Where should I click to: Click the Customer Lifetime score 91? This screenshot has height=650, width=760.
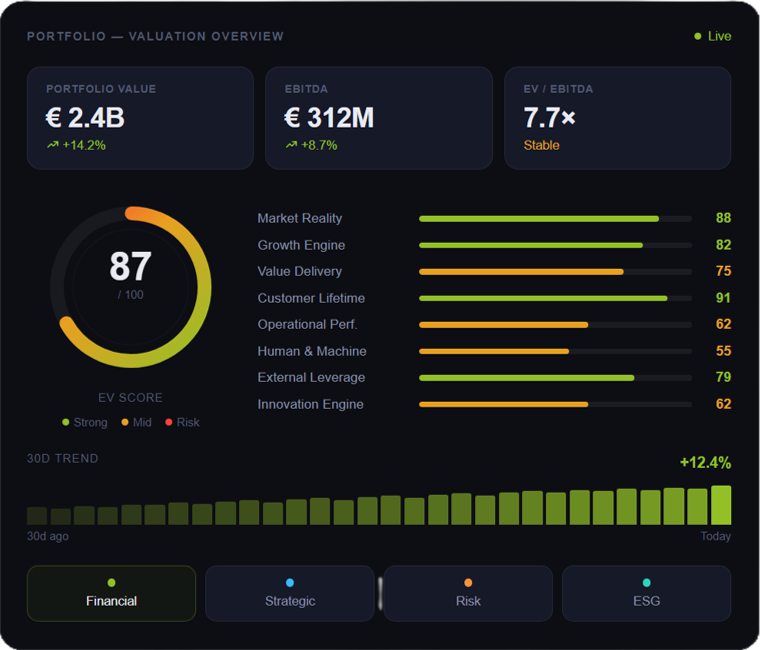pyautogui.click(x=723, y=298)
